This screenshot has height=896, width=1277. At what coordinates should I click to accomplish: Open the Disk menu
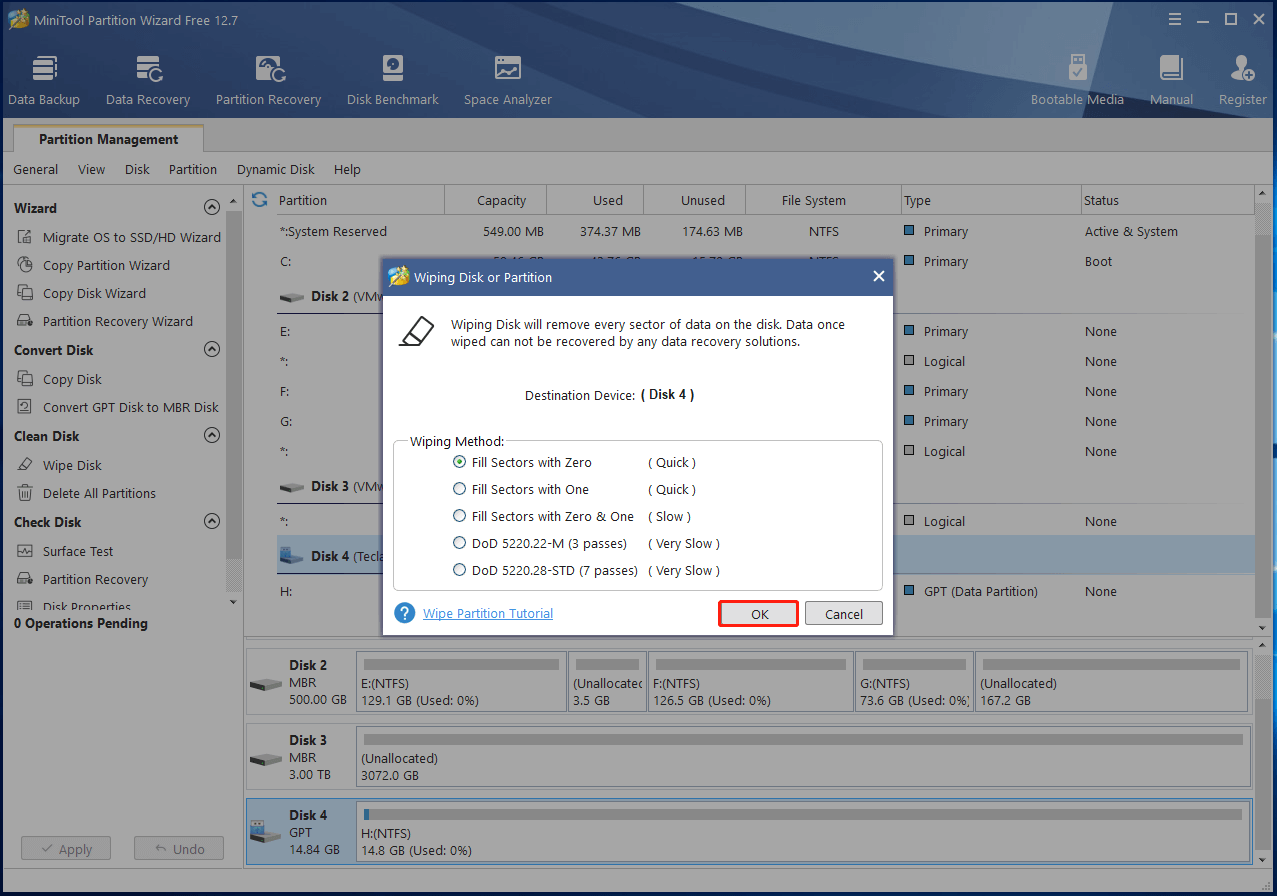tap(137, 169)
